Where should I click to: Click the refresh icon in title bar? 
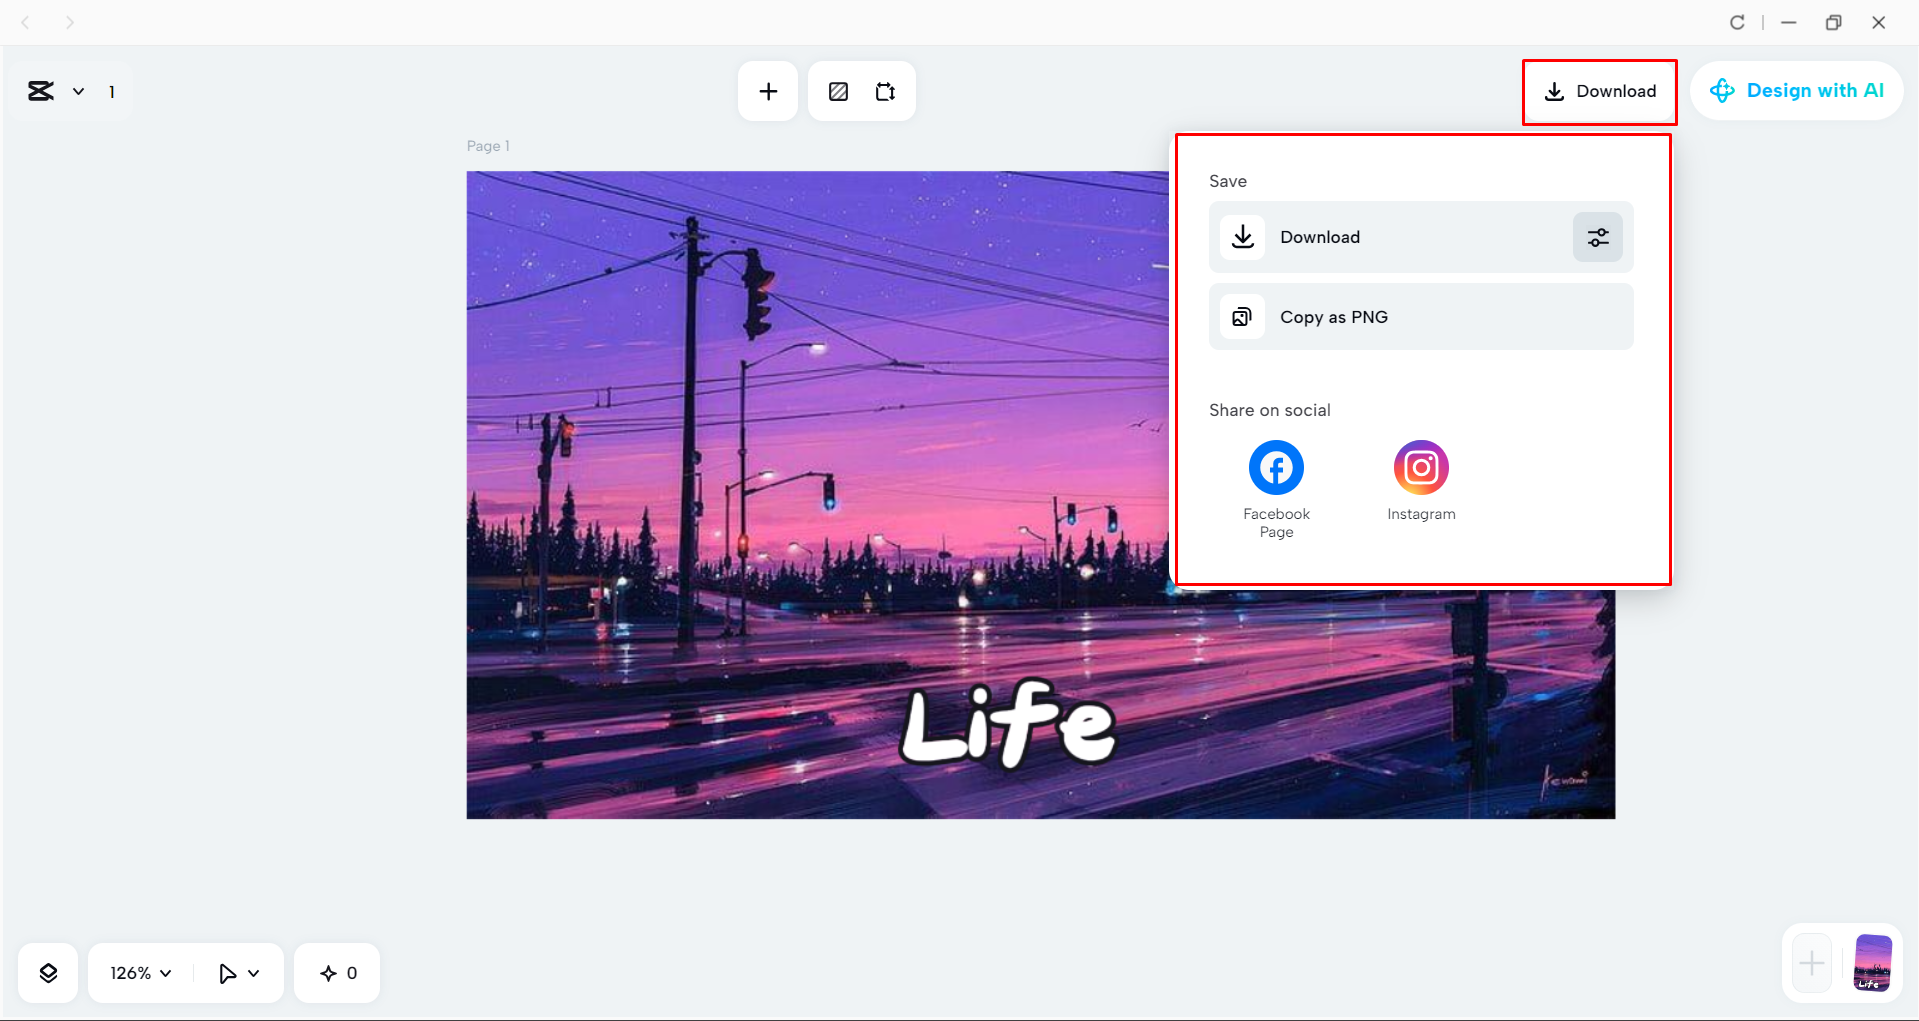[x=1737, y=22]
